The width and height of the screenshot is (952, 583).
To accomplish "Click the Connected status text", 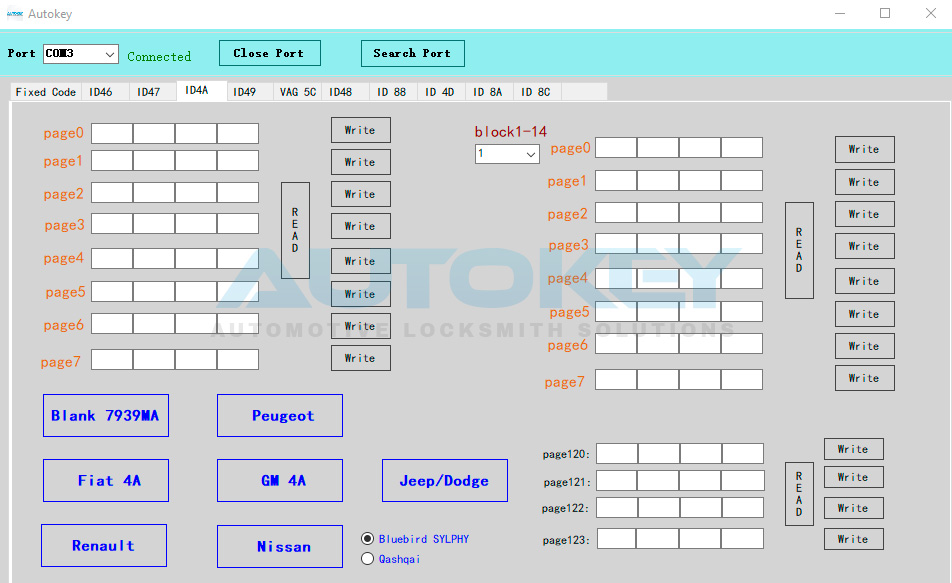I will [159, 56].
